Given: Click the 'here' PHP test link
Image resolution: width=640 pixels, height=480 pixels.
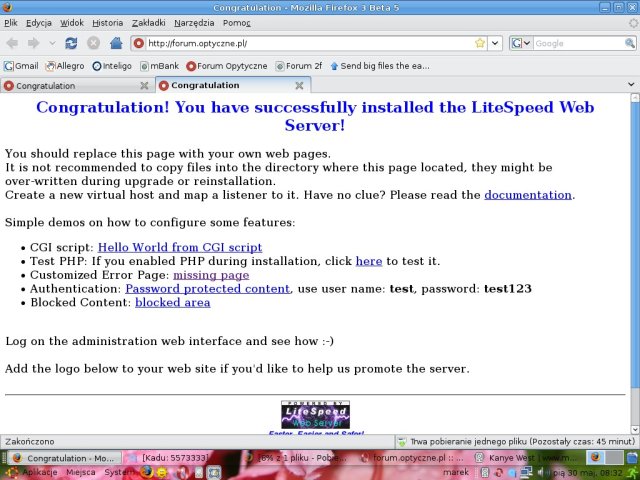Looking at the screenshot, I should (369, 261).
